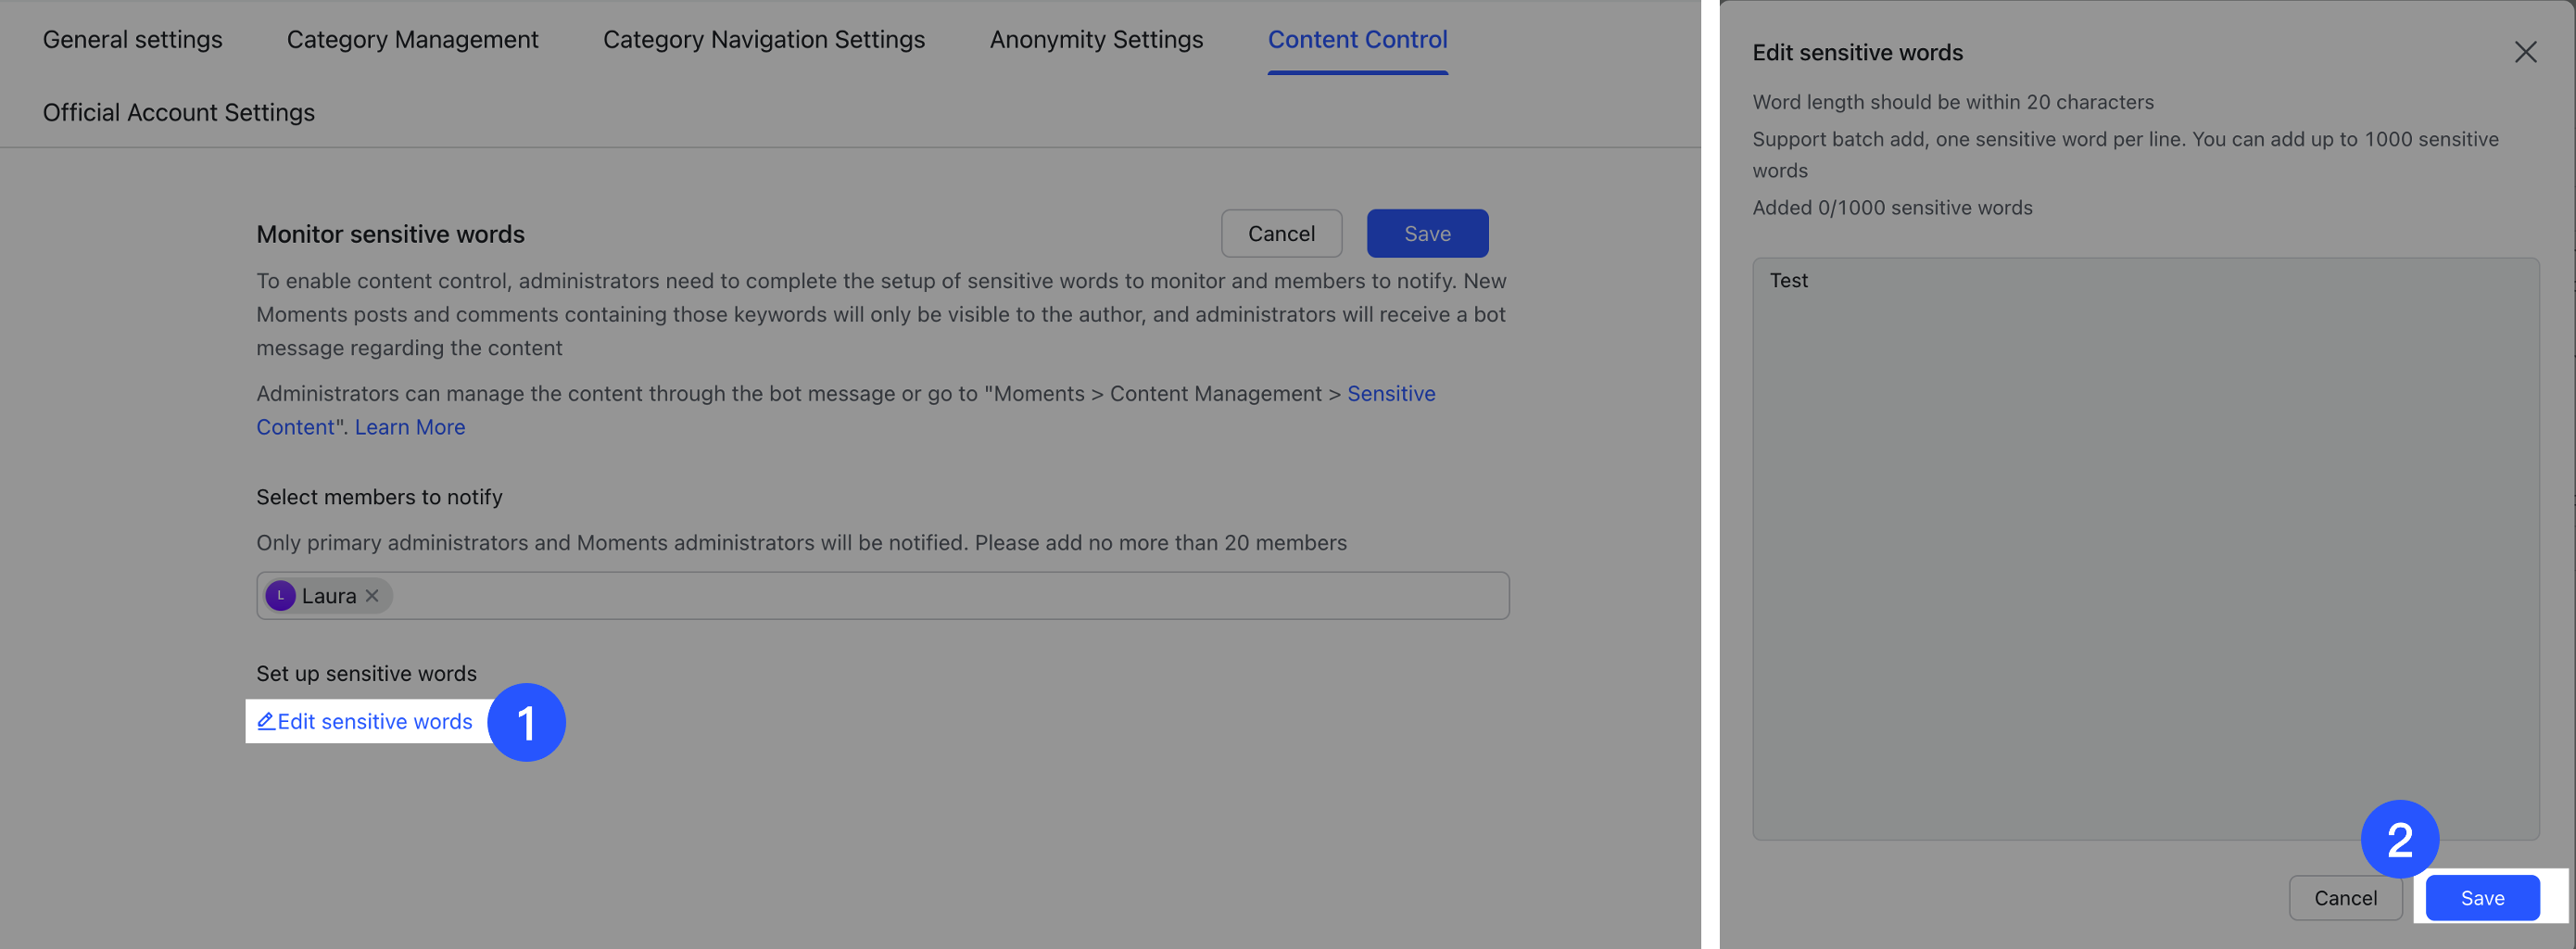This screenshot has height=949, width=2576.
Task: Save the edited sensitive words list
Action: pyautogui.click(x=2482, y=897)
